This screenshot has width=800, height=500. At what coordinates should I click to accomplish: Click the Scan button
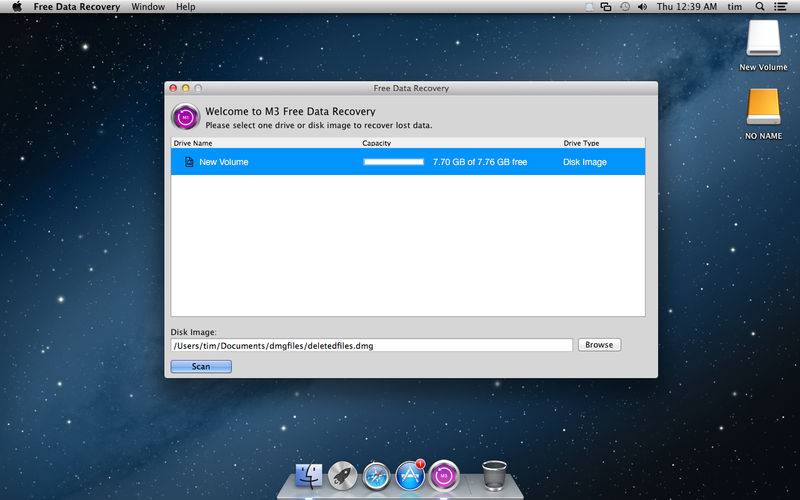coord(201,366)
